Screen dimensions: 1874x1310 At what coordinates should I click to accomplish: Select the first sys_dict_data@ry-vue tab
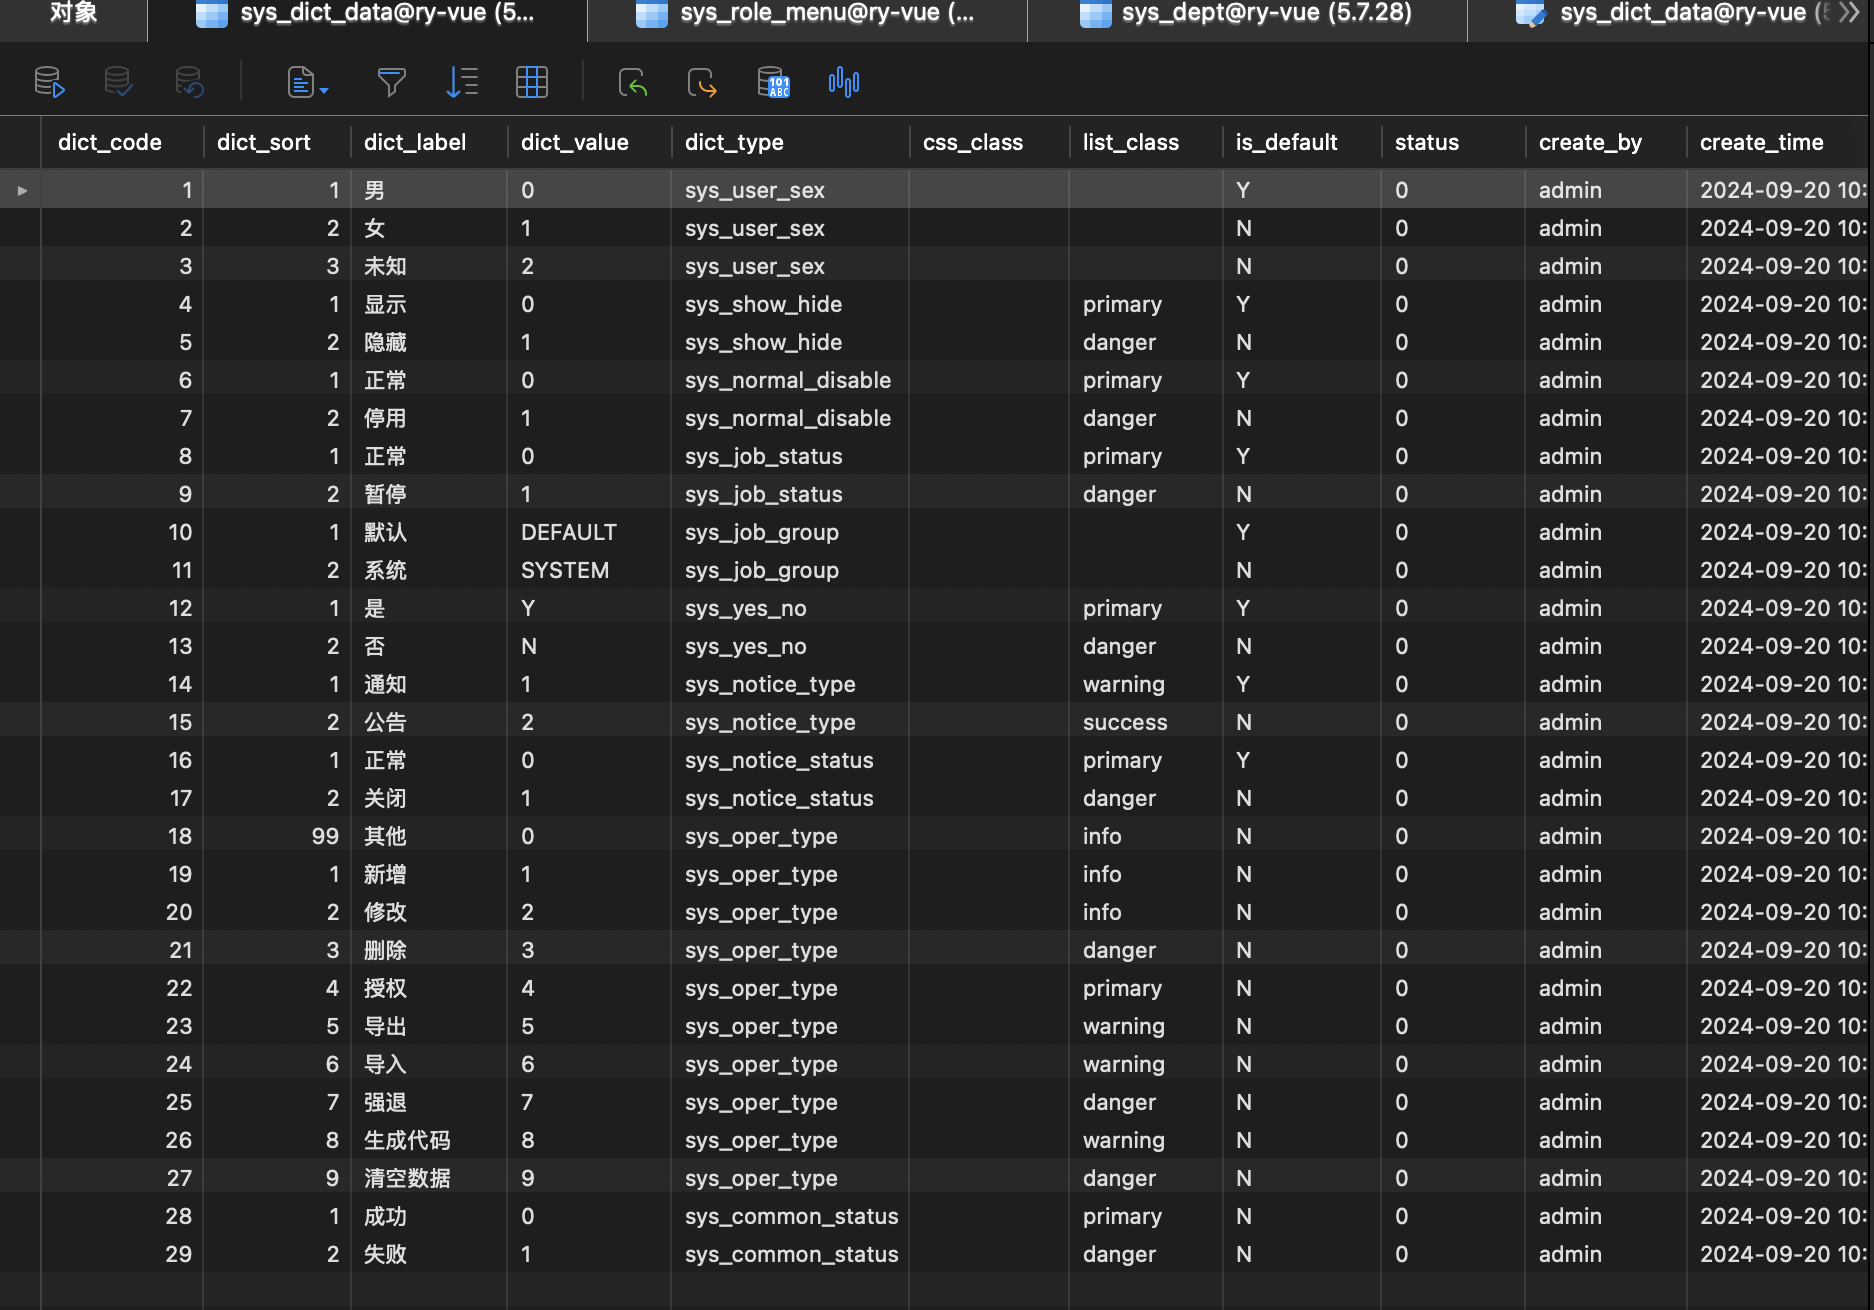click(367, 14)
